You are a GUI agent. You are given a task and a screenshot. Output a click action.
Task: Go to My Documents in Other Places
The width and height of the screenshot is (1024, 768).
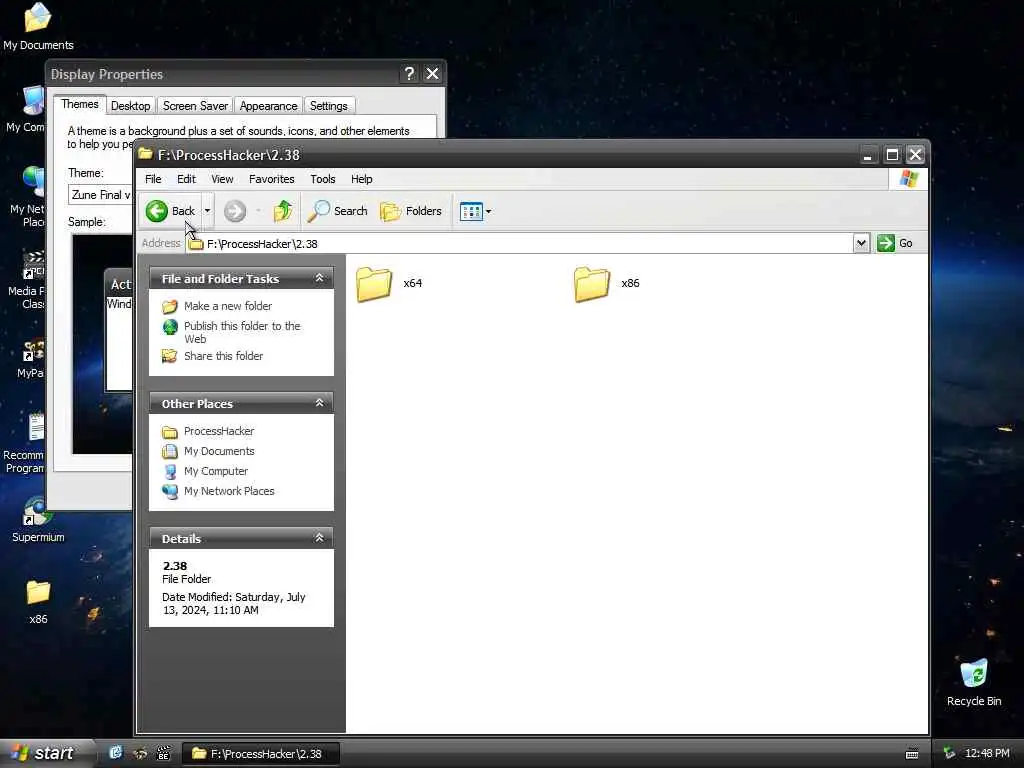tap(219, 451)
